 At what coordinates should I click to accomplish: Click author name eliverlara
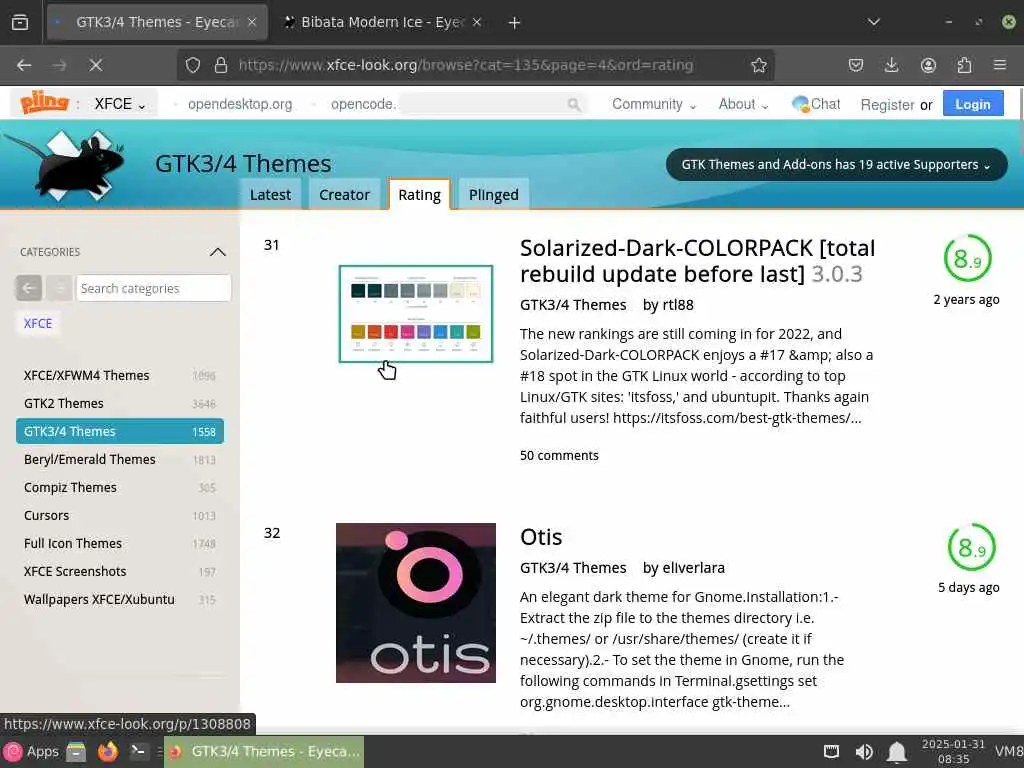[693, 568]
